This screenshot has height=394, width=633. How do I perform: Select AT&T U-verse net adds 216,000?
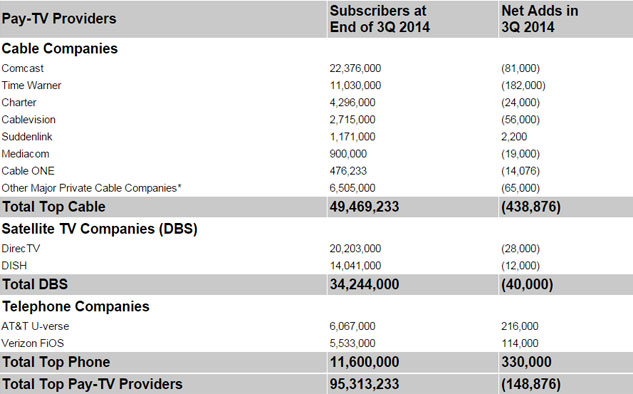coord(520,326)
